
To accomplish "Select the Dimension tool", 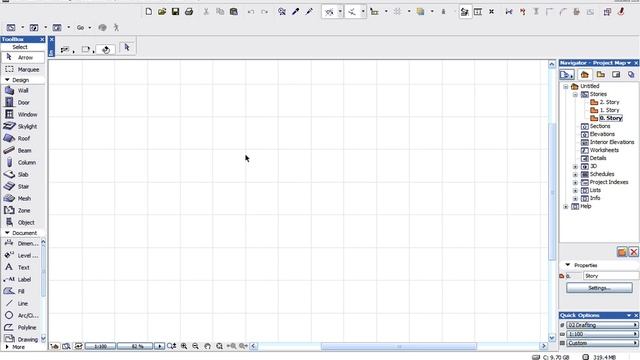I will click(x=20, y=243).
